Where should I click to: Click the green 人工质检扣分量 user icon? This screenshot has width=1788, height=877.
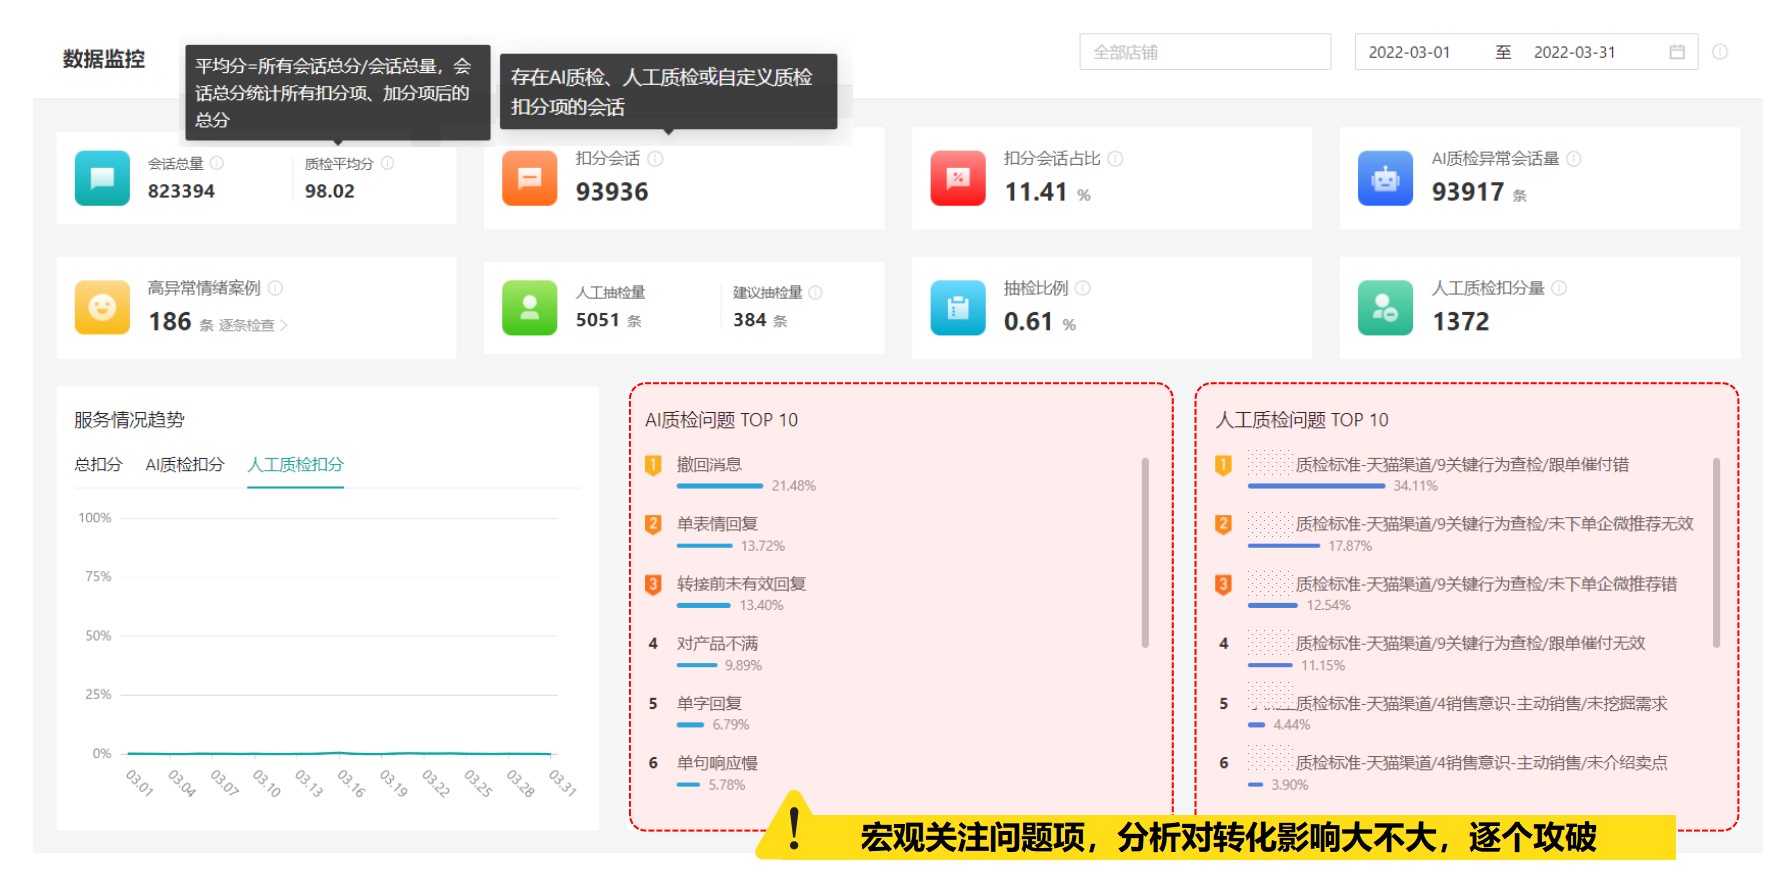click(x=1385, y=307)
